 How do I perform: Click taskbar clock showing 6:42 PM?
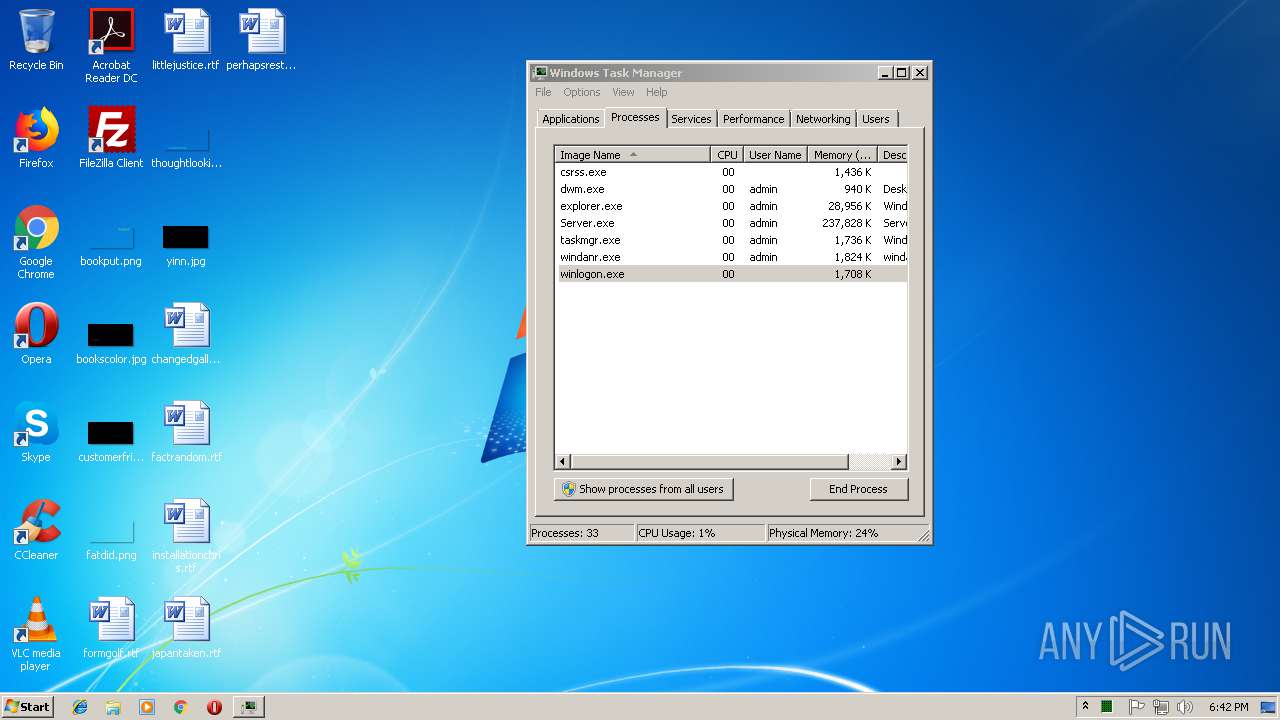tap(1228, 707)
